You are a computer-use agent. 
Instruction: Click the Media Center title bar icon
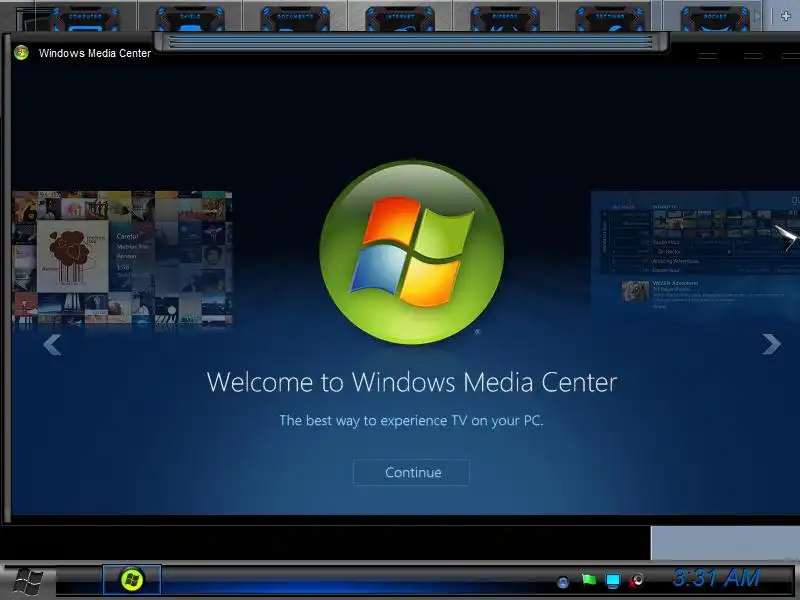[21, 53]
